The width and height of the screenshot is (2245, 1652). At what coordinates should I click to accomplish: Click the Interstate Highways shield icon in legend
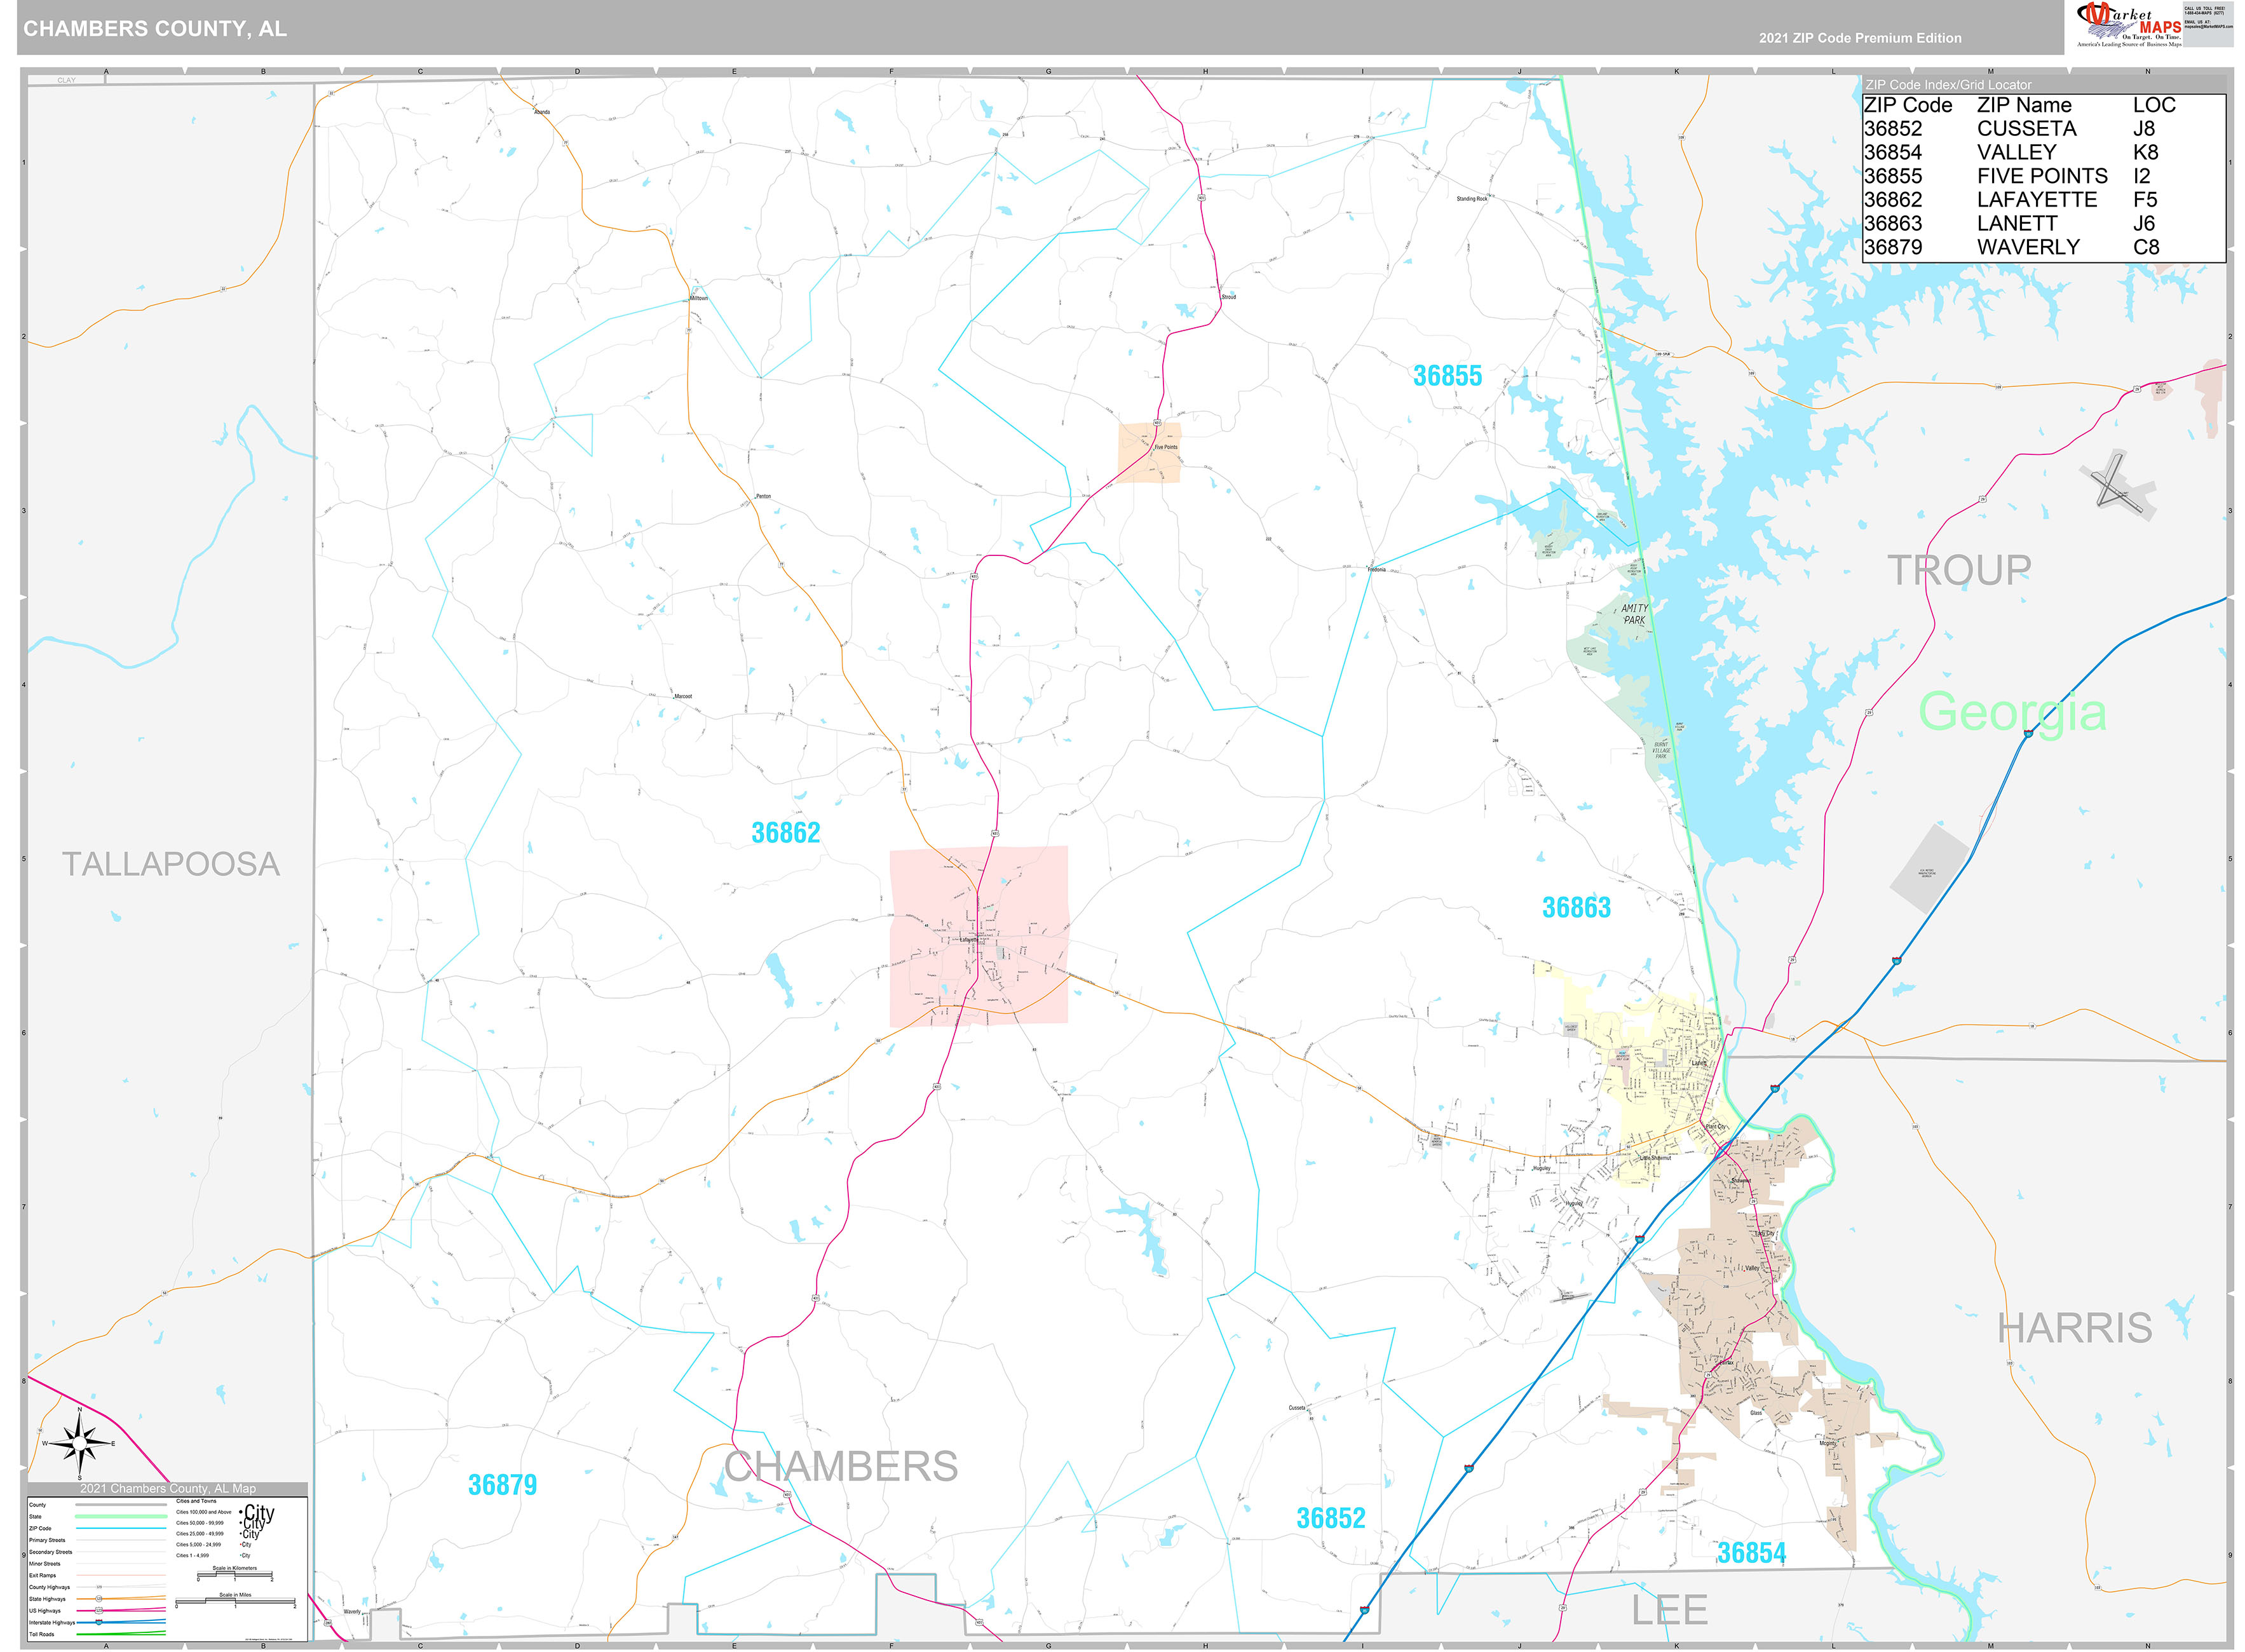pyautogui.click(x=98, y=1622)
